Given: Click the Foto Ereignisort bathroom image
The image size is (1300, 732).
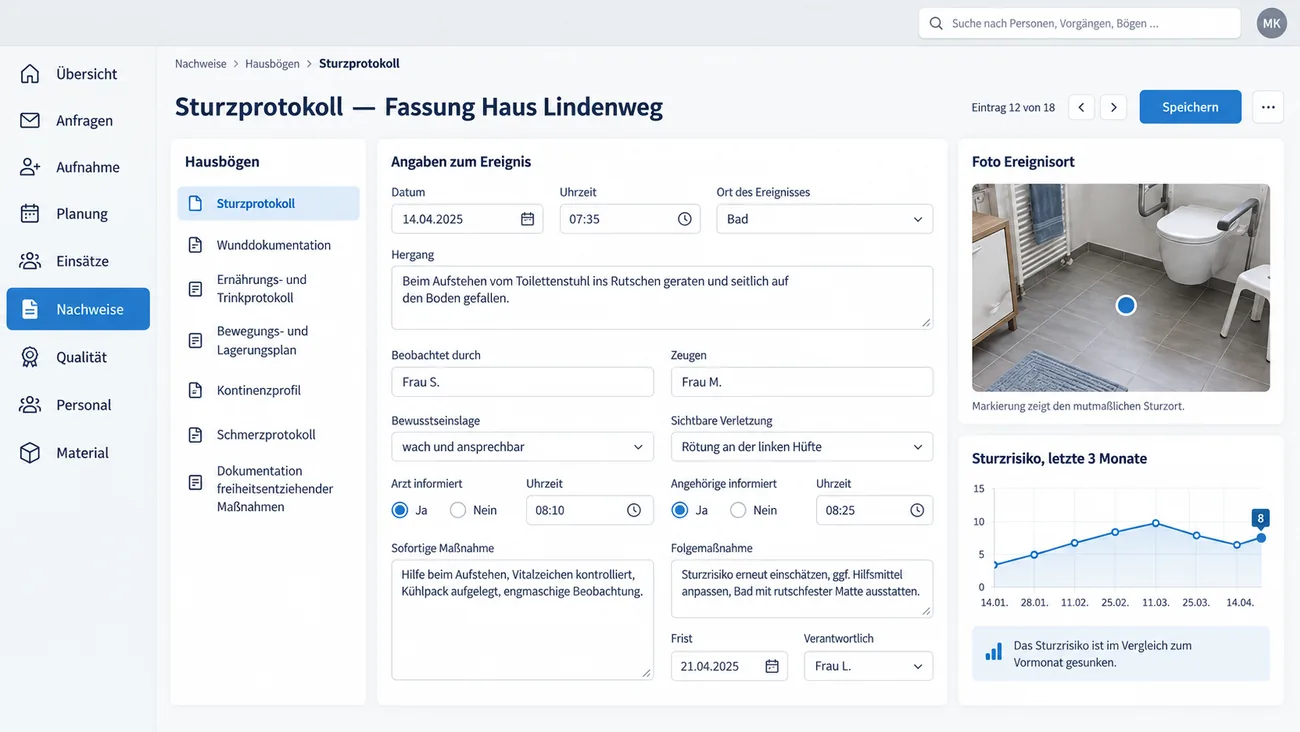Looking at the screenshot, I should (x=1121, y=287).
